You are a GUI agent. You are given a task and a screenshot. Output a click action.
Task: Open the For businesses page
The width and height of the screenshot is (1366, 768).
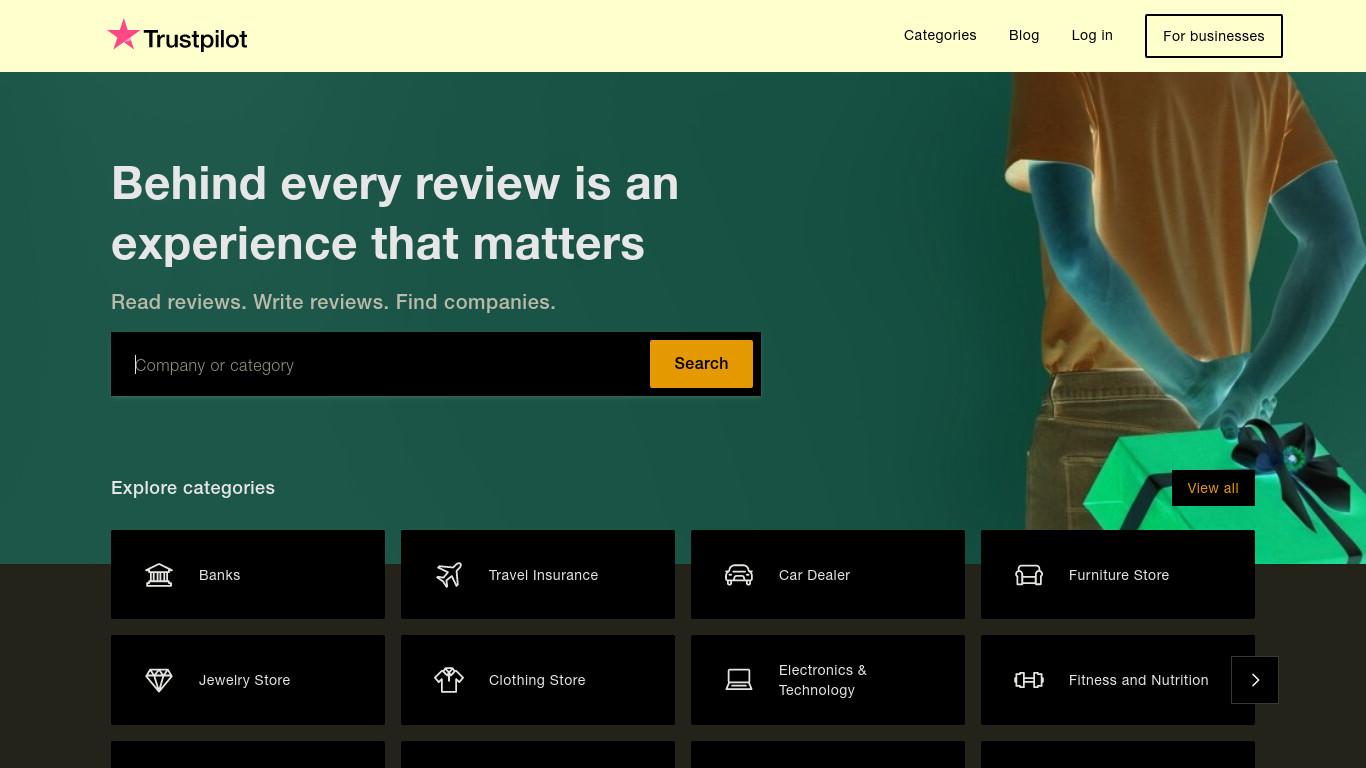[x=1214, y=36]
